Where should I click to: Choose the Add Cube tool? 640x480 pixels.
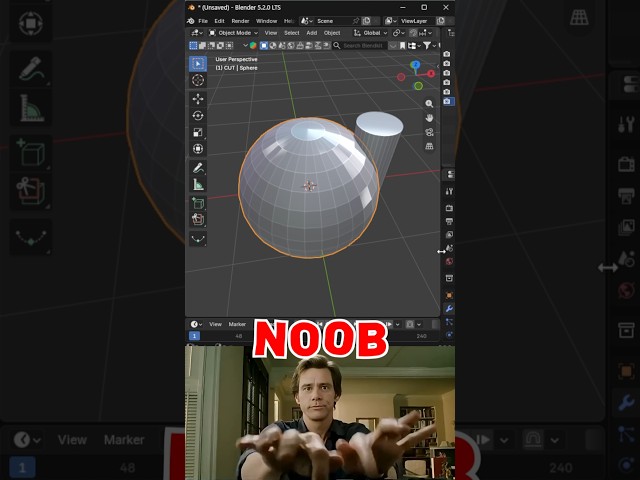(x=198, y=203)
